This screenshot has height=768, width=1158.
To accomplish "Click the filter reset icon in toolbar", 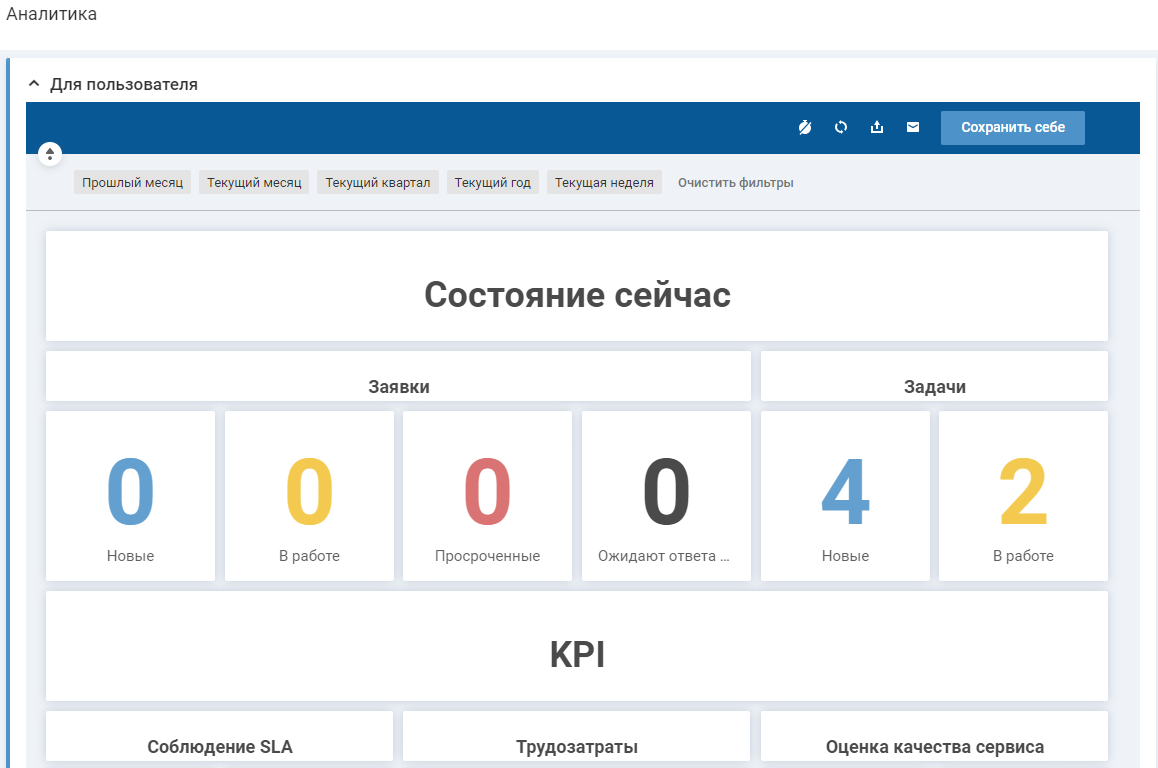I will point(805,127).
